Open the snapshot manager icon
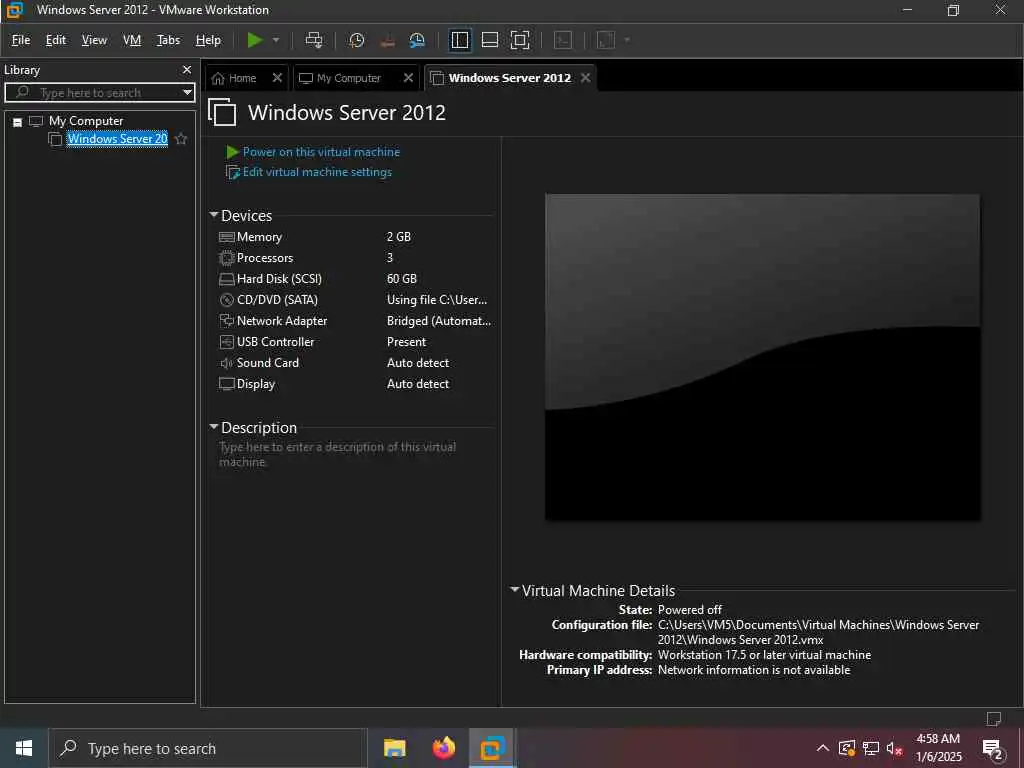 point(417,40)
